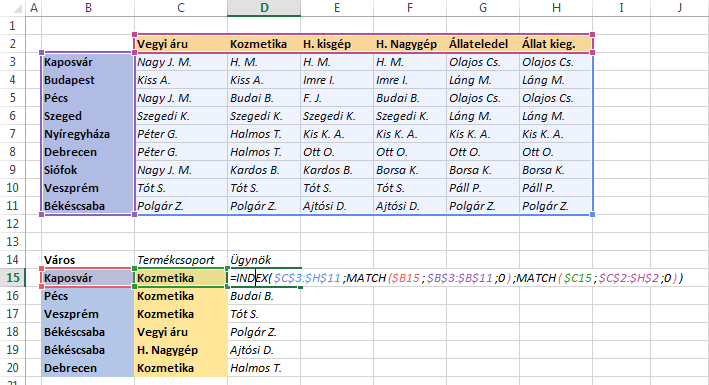The width and height of the screenshot is (709, 385).
Task: Select the Állat kieg. header cell
Action: 556,44
